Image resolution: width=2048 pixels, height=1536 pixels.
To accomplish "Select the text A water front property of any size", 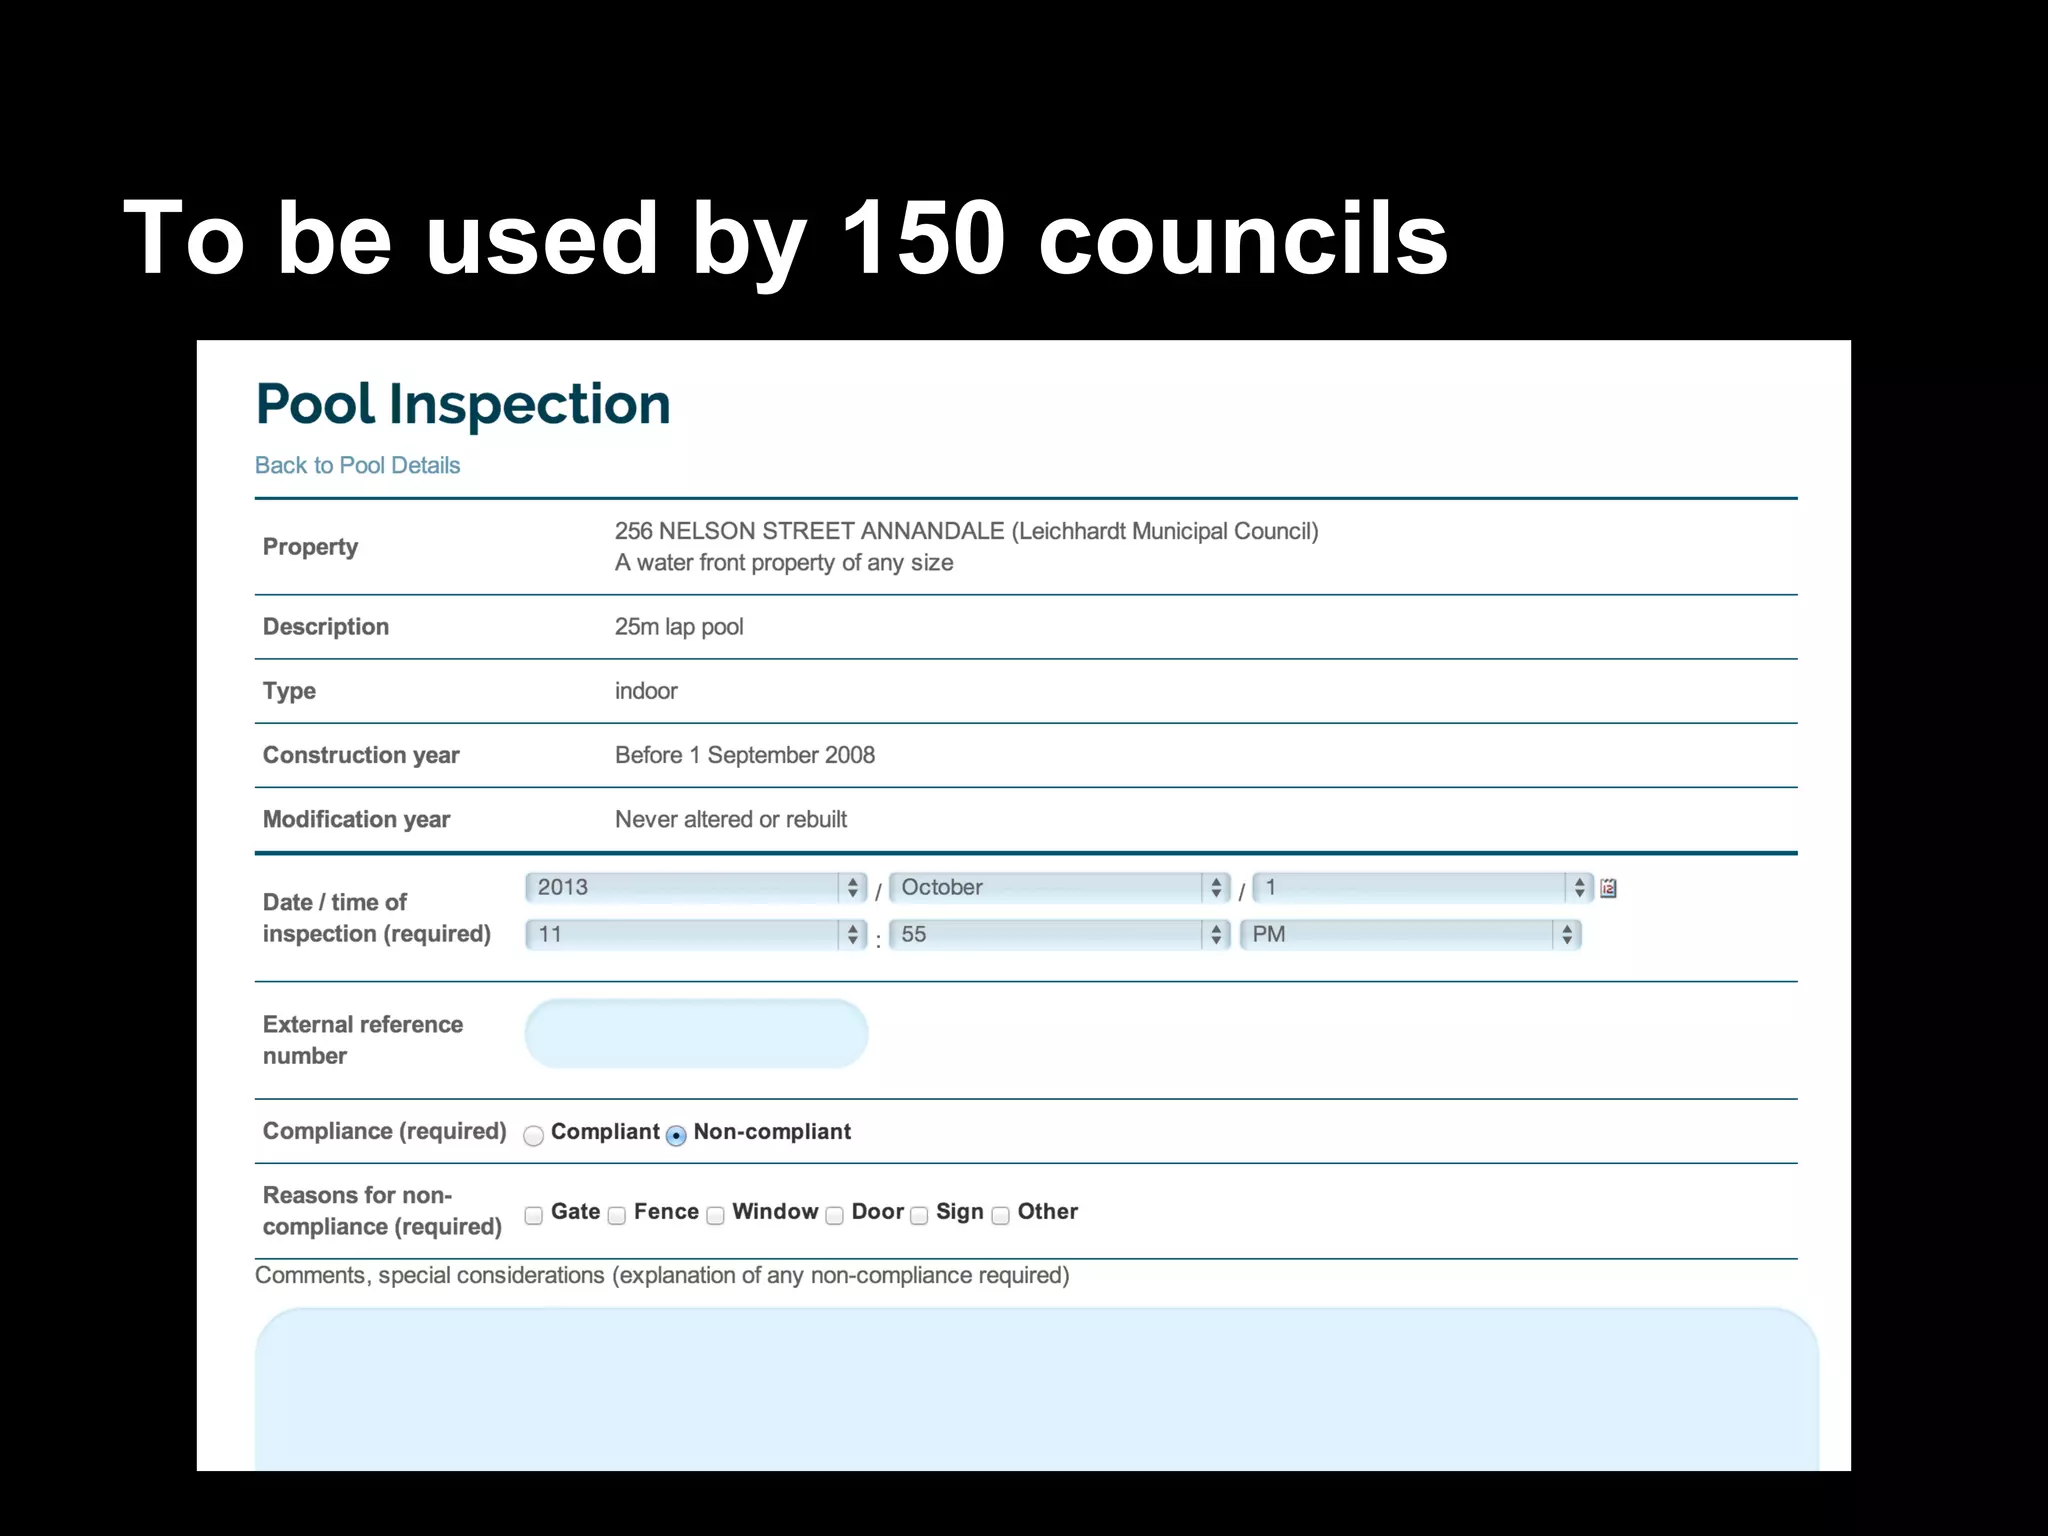I will (x=784, y=563).
